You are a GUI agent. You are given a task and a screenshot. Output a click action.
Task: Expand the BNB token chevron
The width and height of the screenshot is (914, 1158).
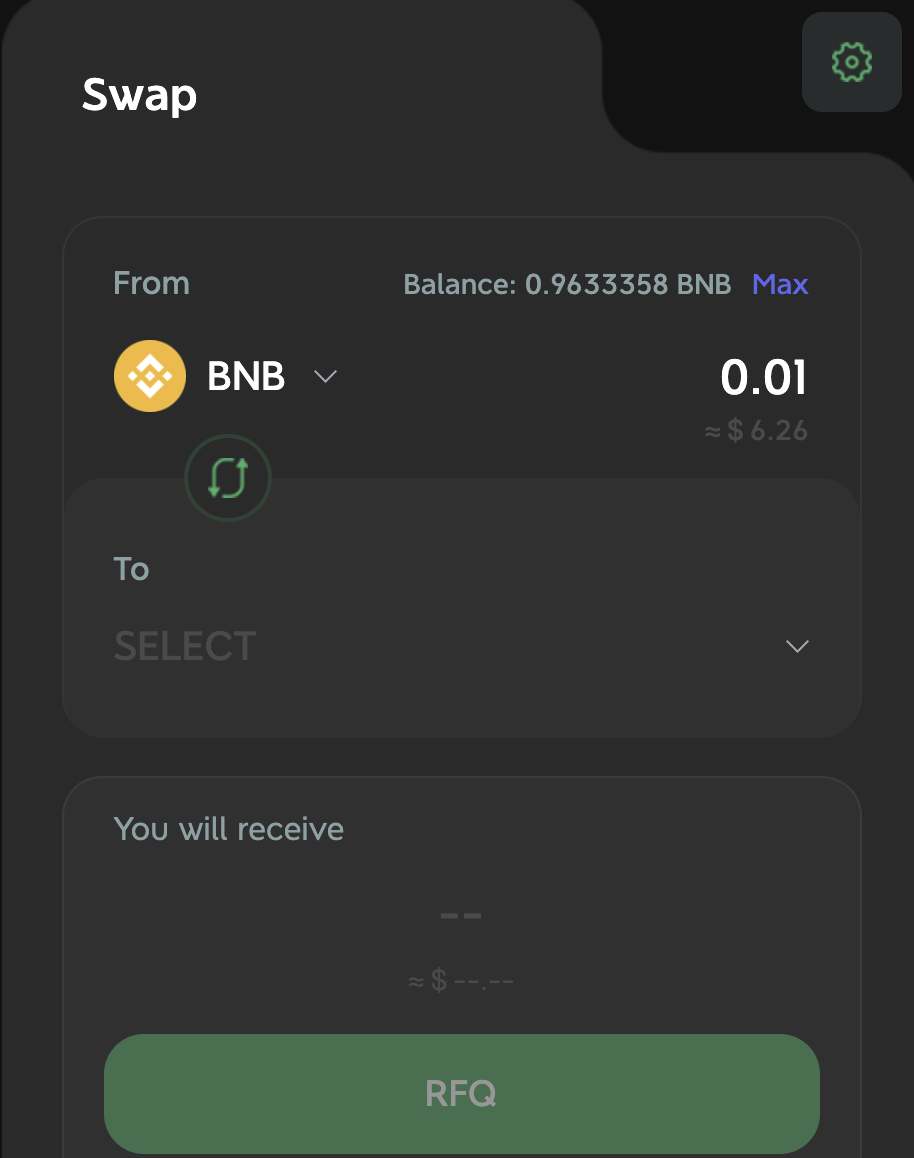pyautogui.click(x=325, y=377)
